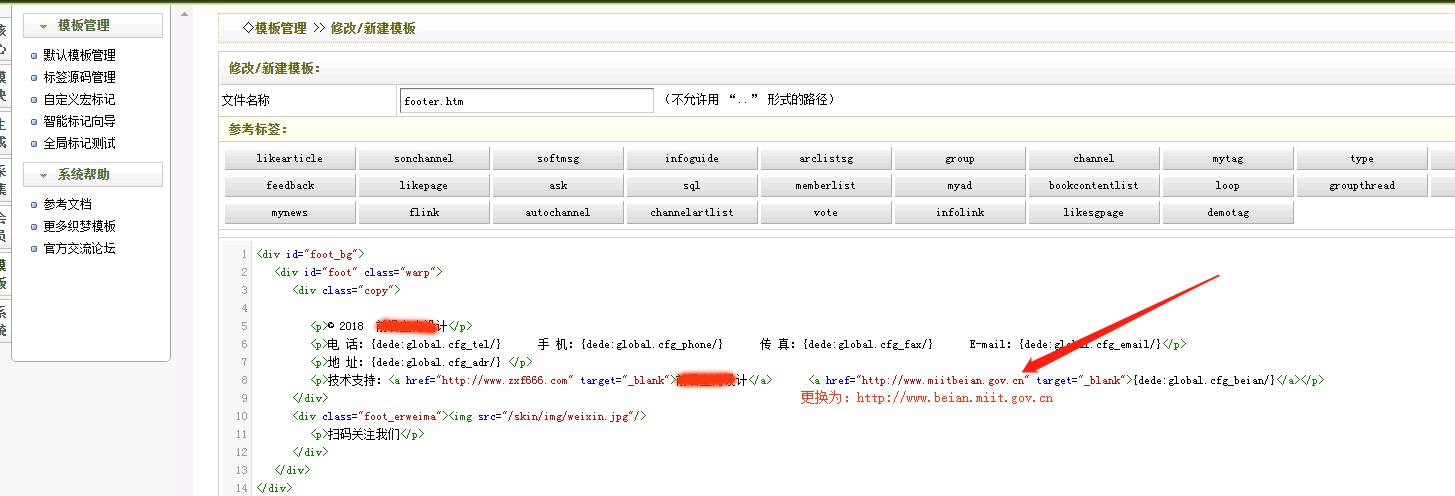Go to 全局标记测试
This screenshot has width=1455, height=496.
point(79,144)
